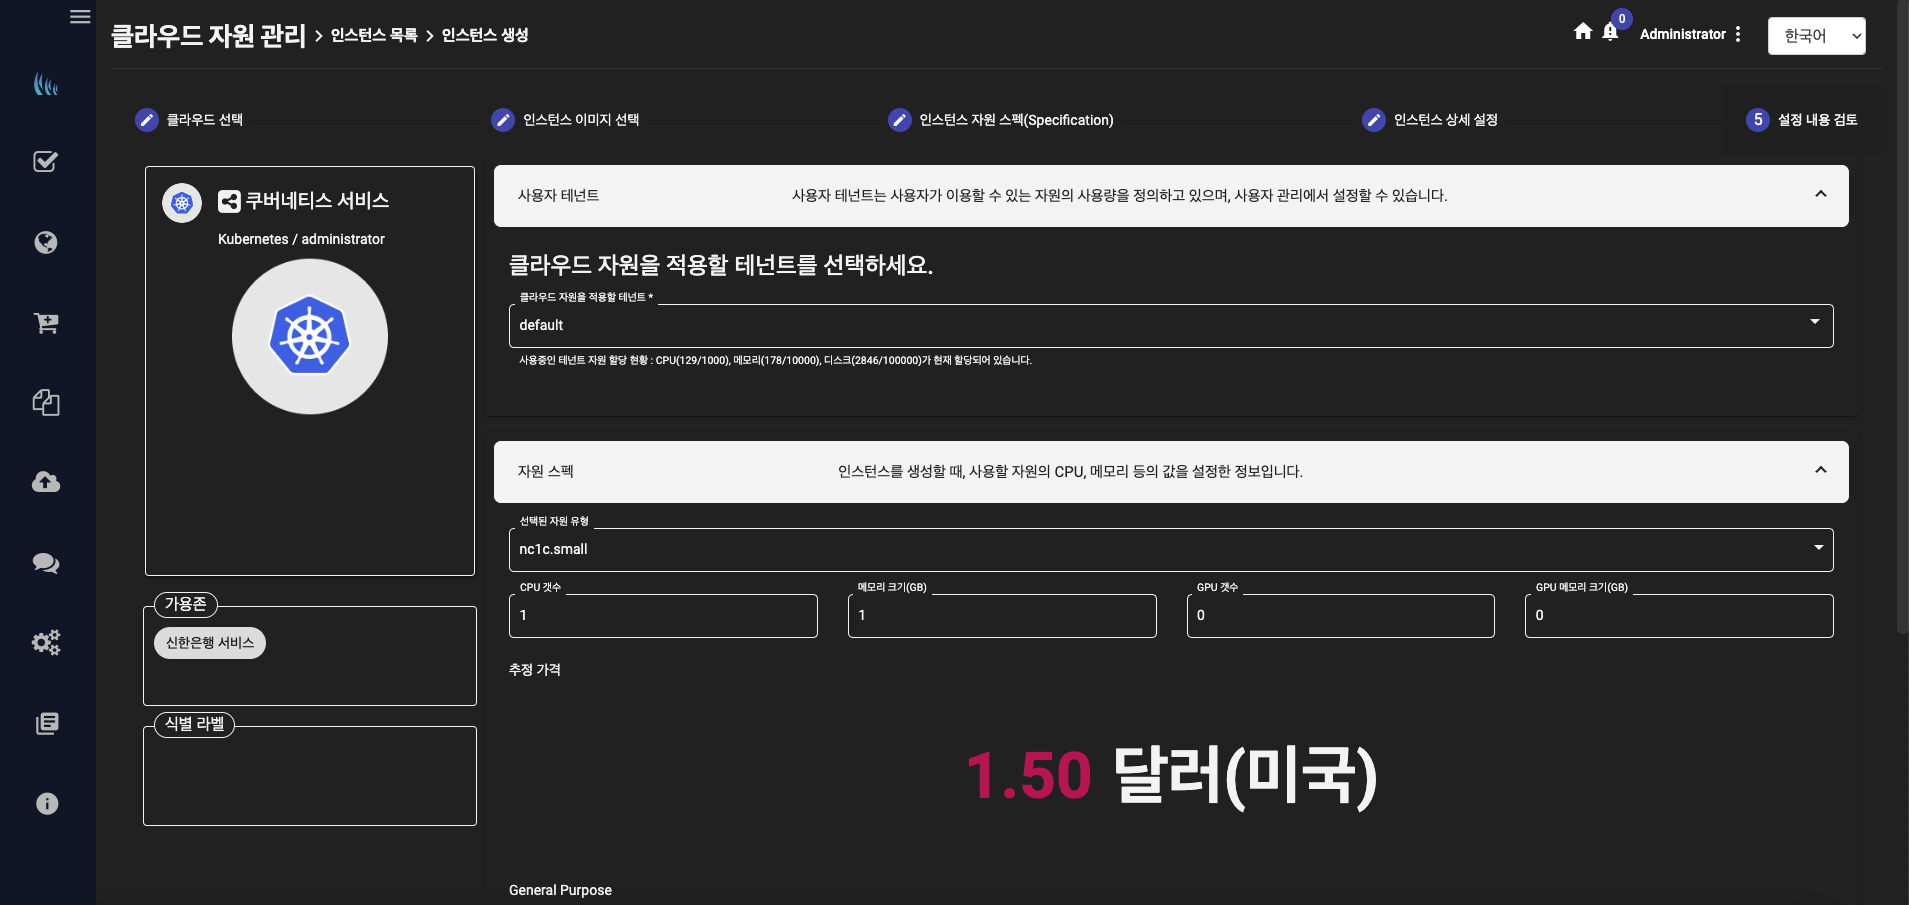1909x905 pixels.
Task: Select the 신한은행 서비스 availability zone chip
Action: pos(209,642)
